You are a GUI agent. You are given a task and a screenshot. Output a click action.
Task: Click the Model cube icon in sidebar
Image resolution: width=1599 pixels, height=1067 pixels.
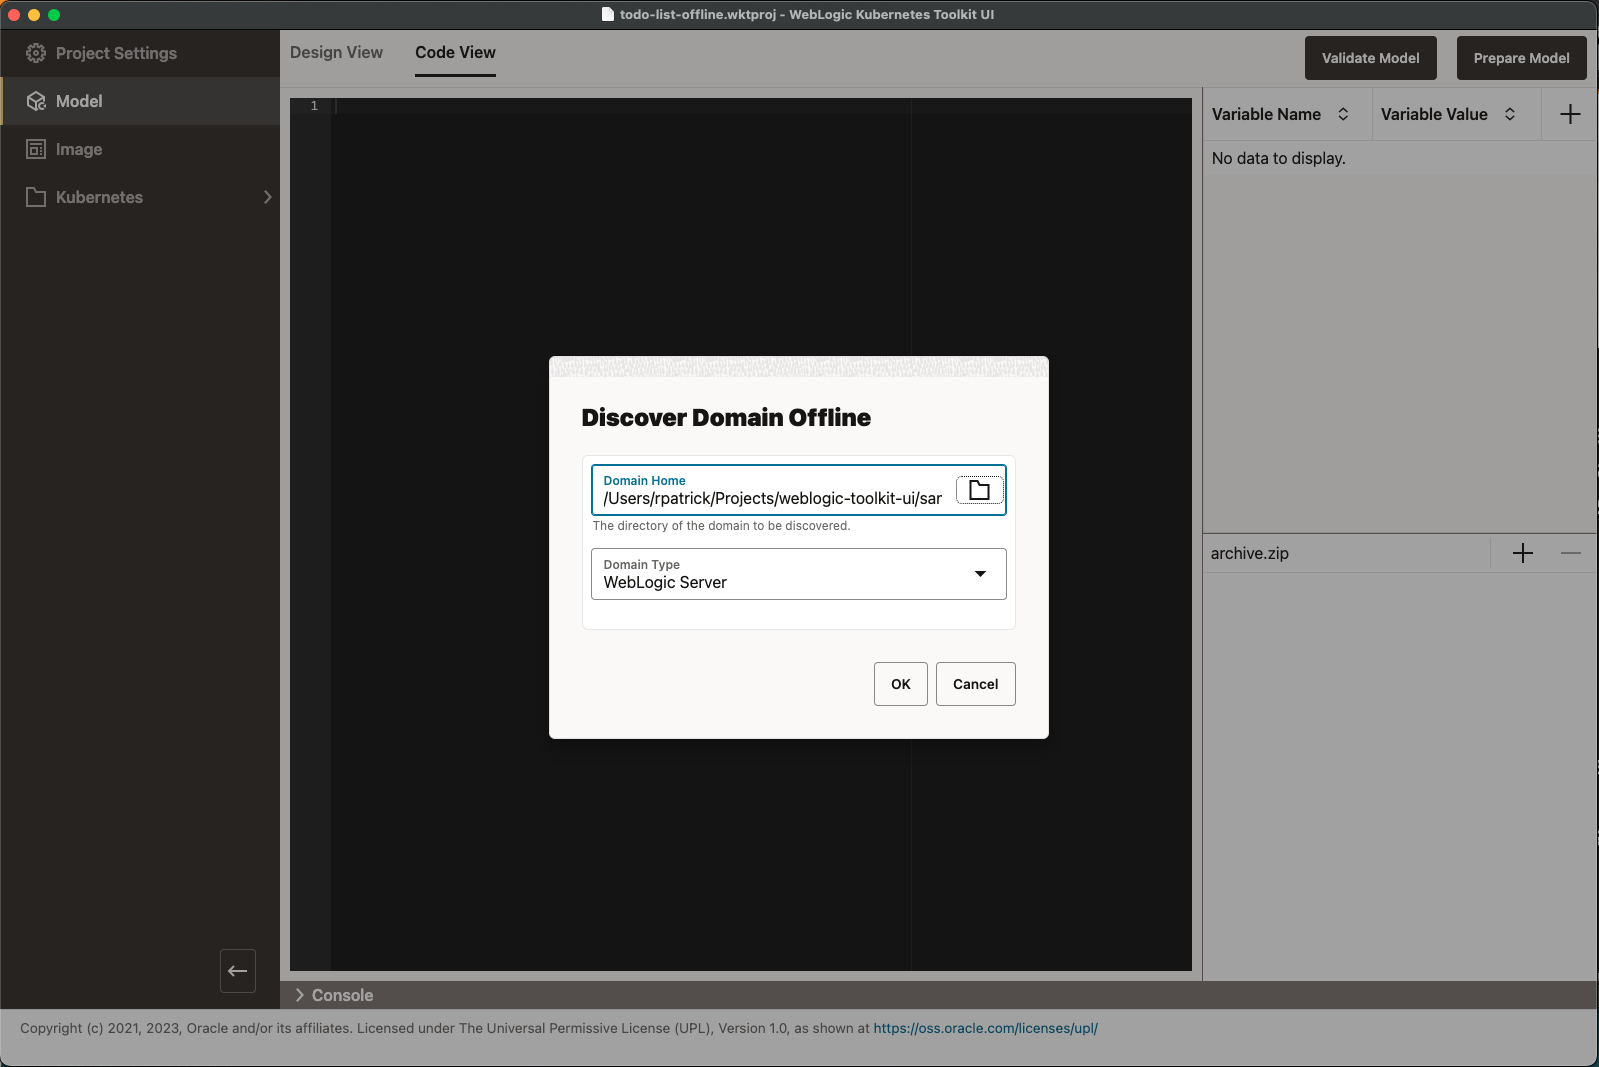click(36, 101)
